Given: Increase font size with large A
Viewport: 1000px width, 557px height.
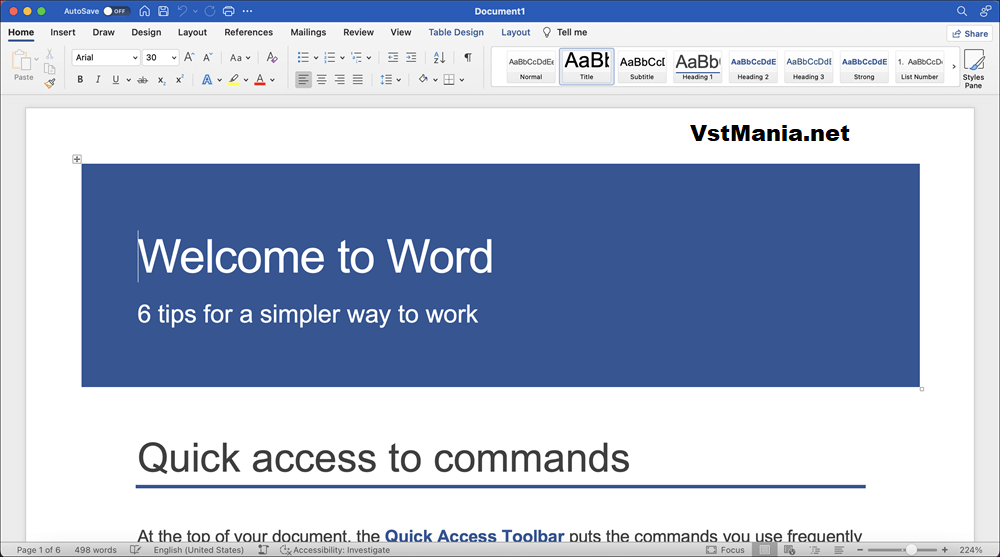Looking at the screenshot, I should click(x=189, y=57).
